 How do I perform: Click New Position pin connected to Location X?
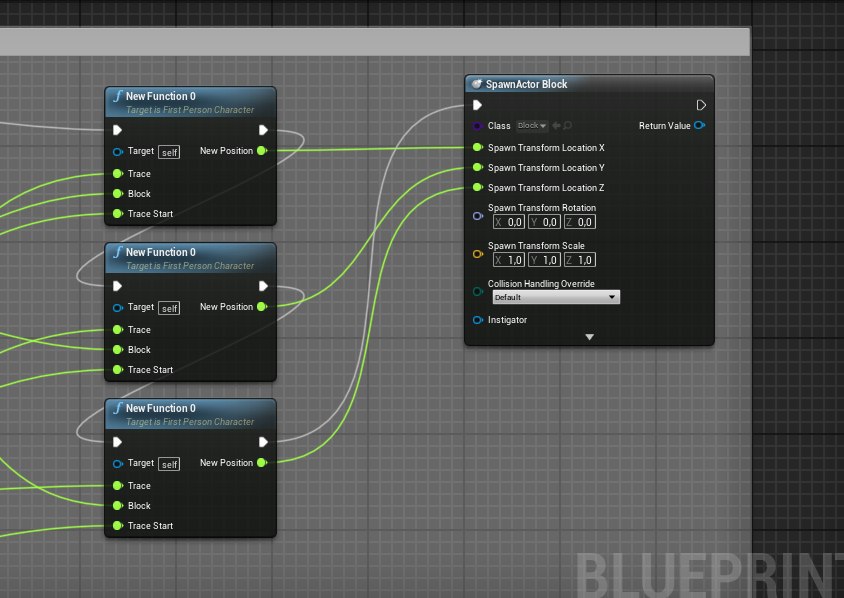coord(262,151)
